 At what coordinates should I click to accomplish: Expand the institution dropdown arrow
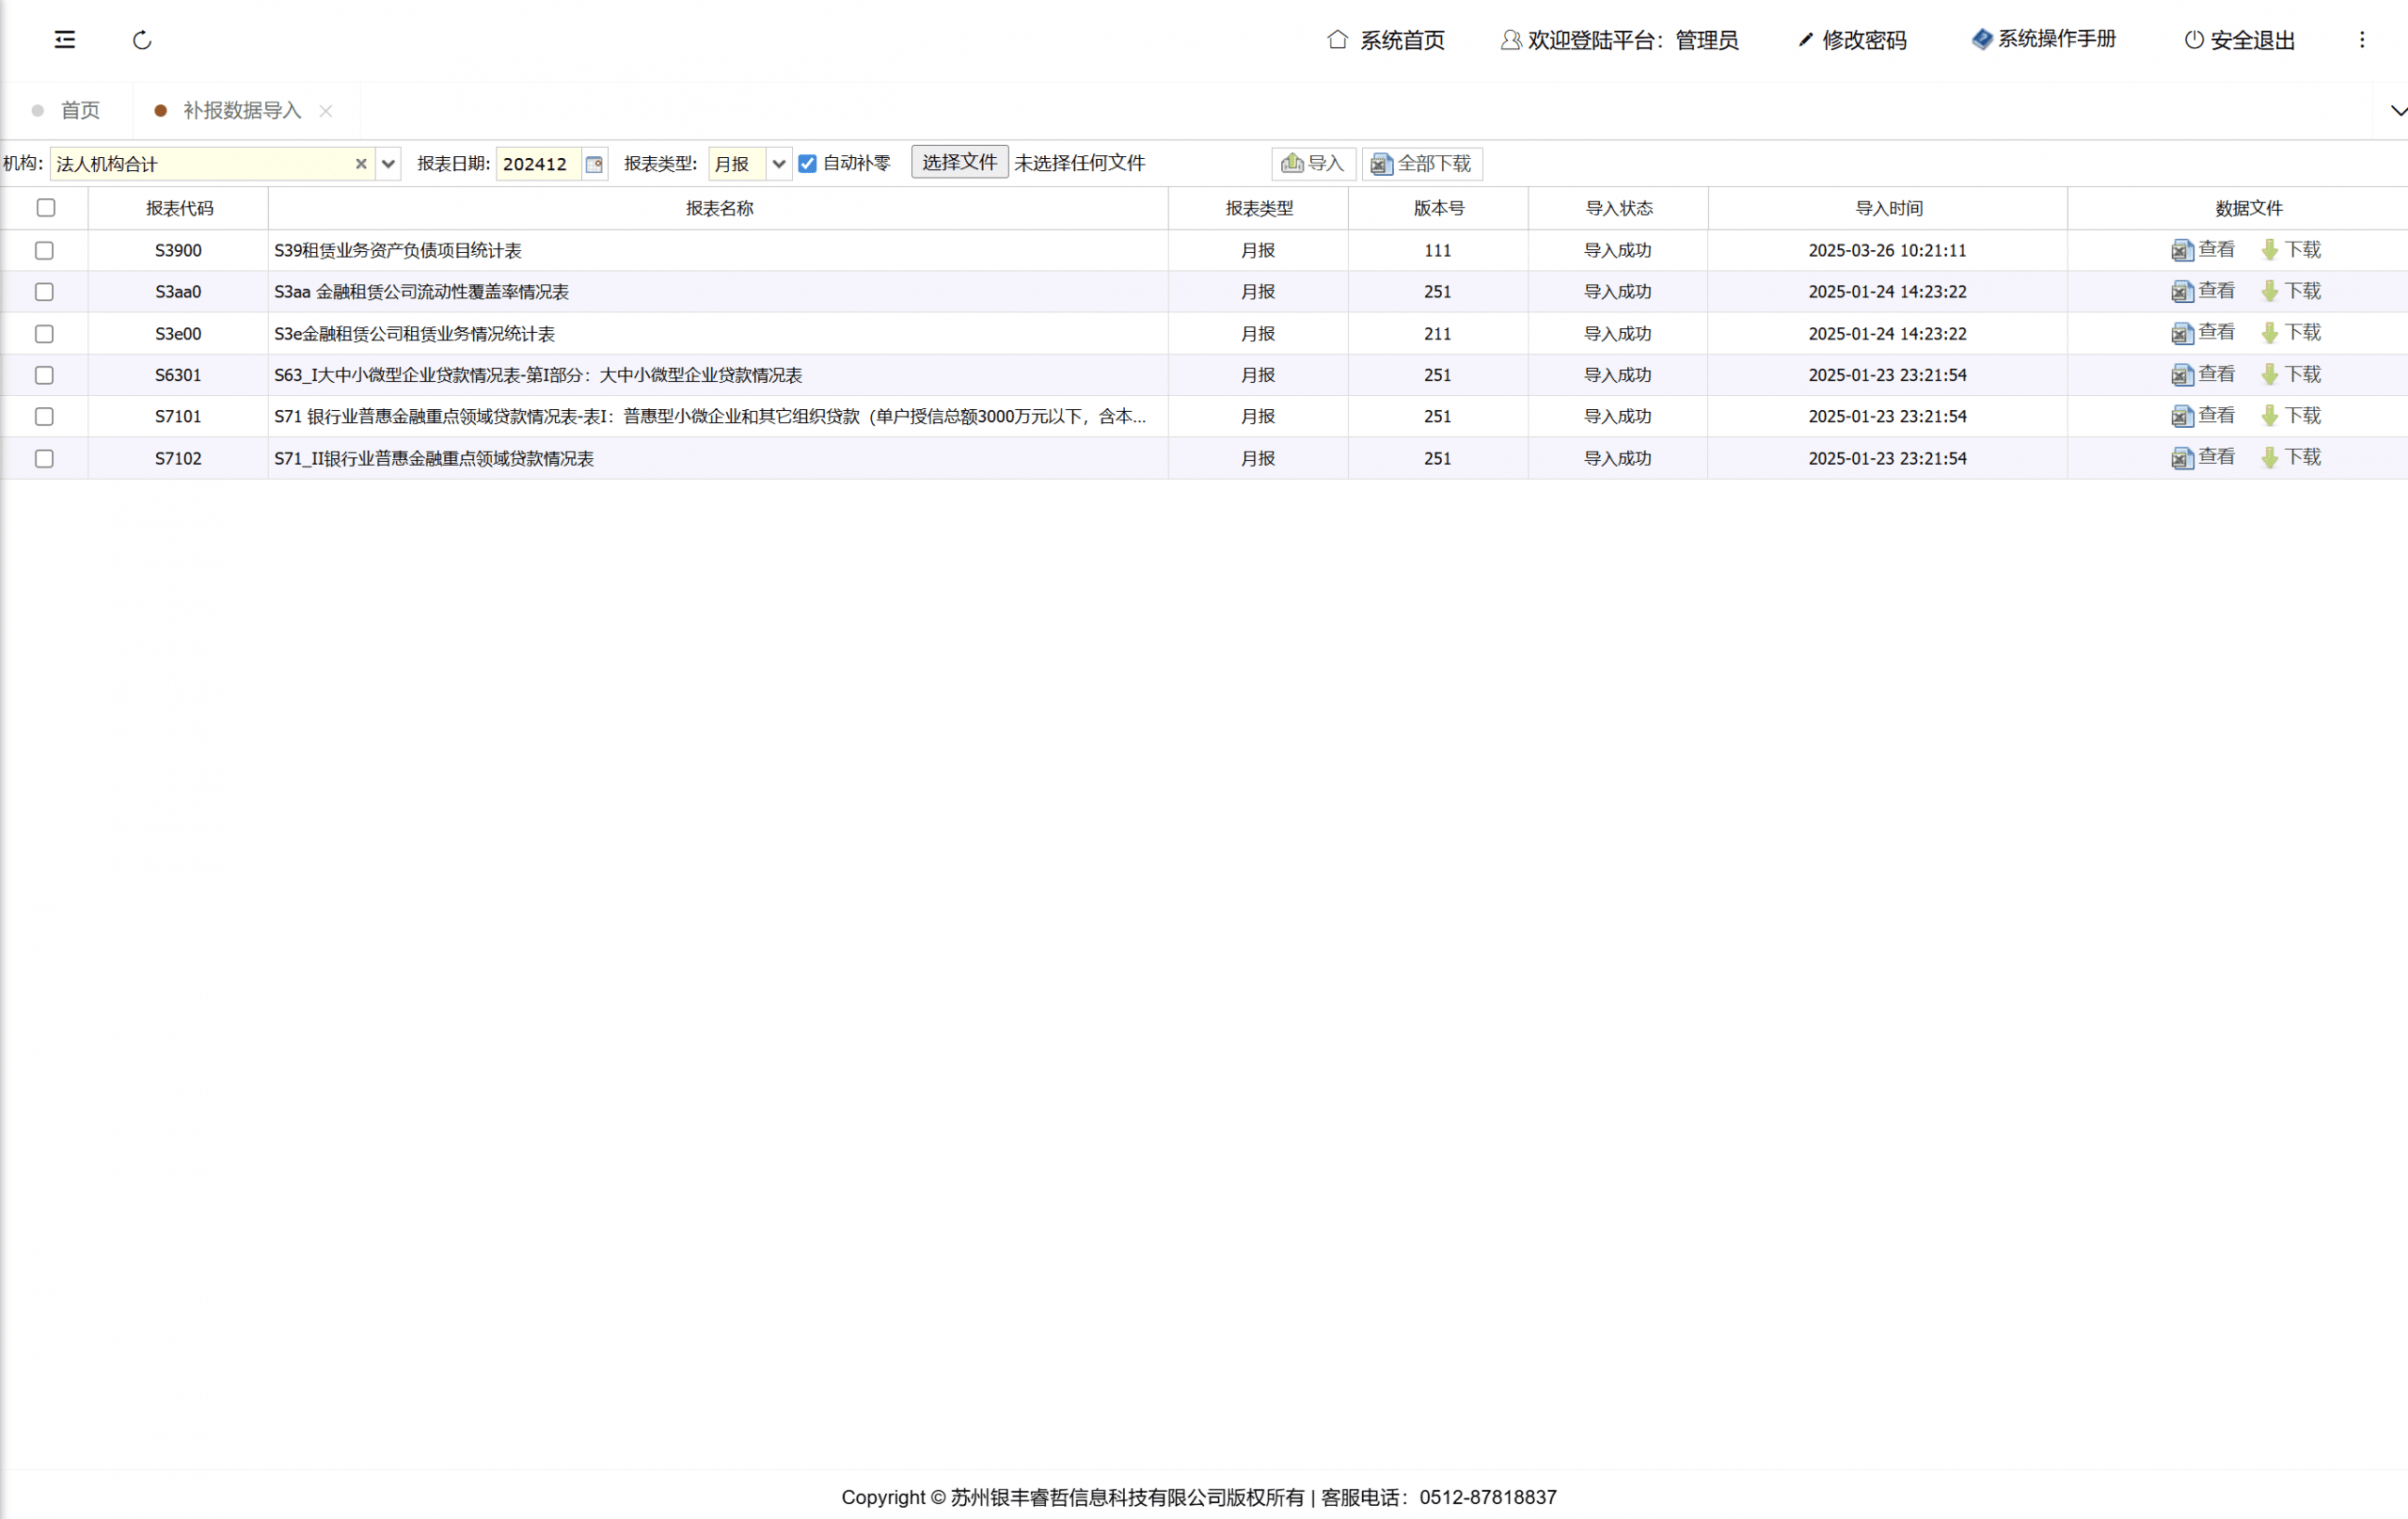[388, 164]
